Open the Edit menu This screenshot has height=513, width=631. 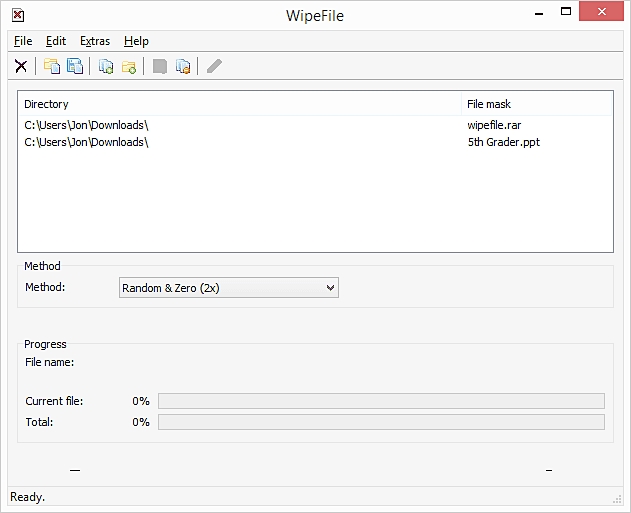[x=56, y=41]
